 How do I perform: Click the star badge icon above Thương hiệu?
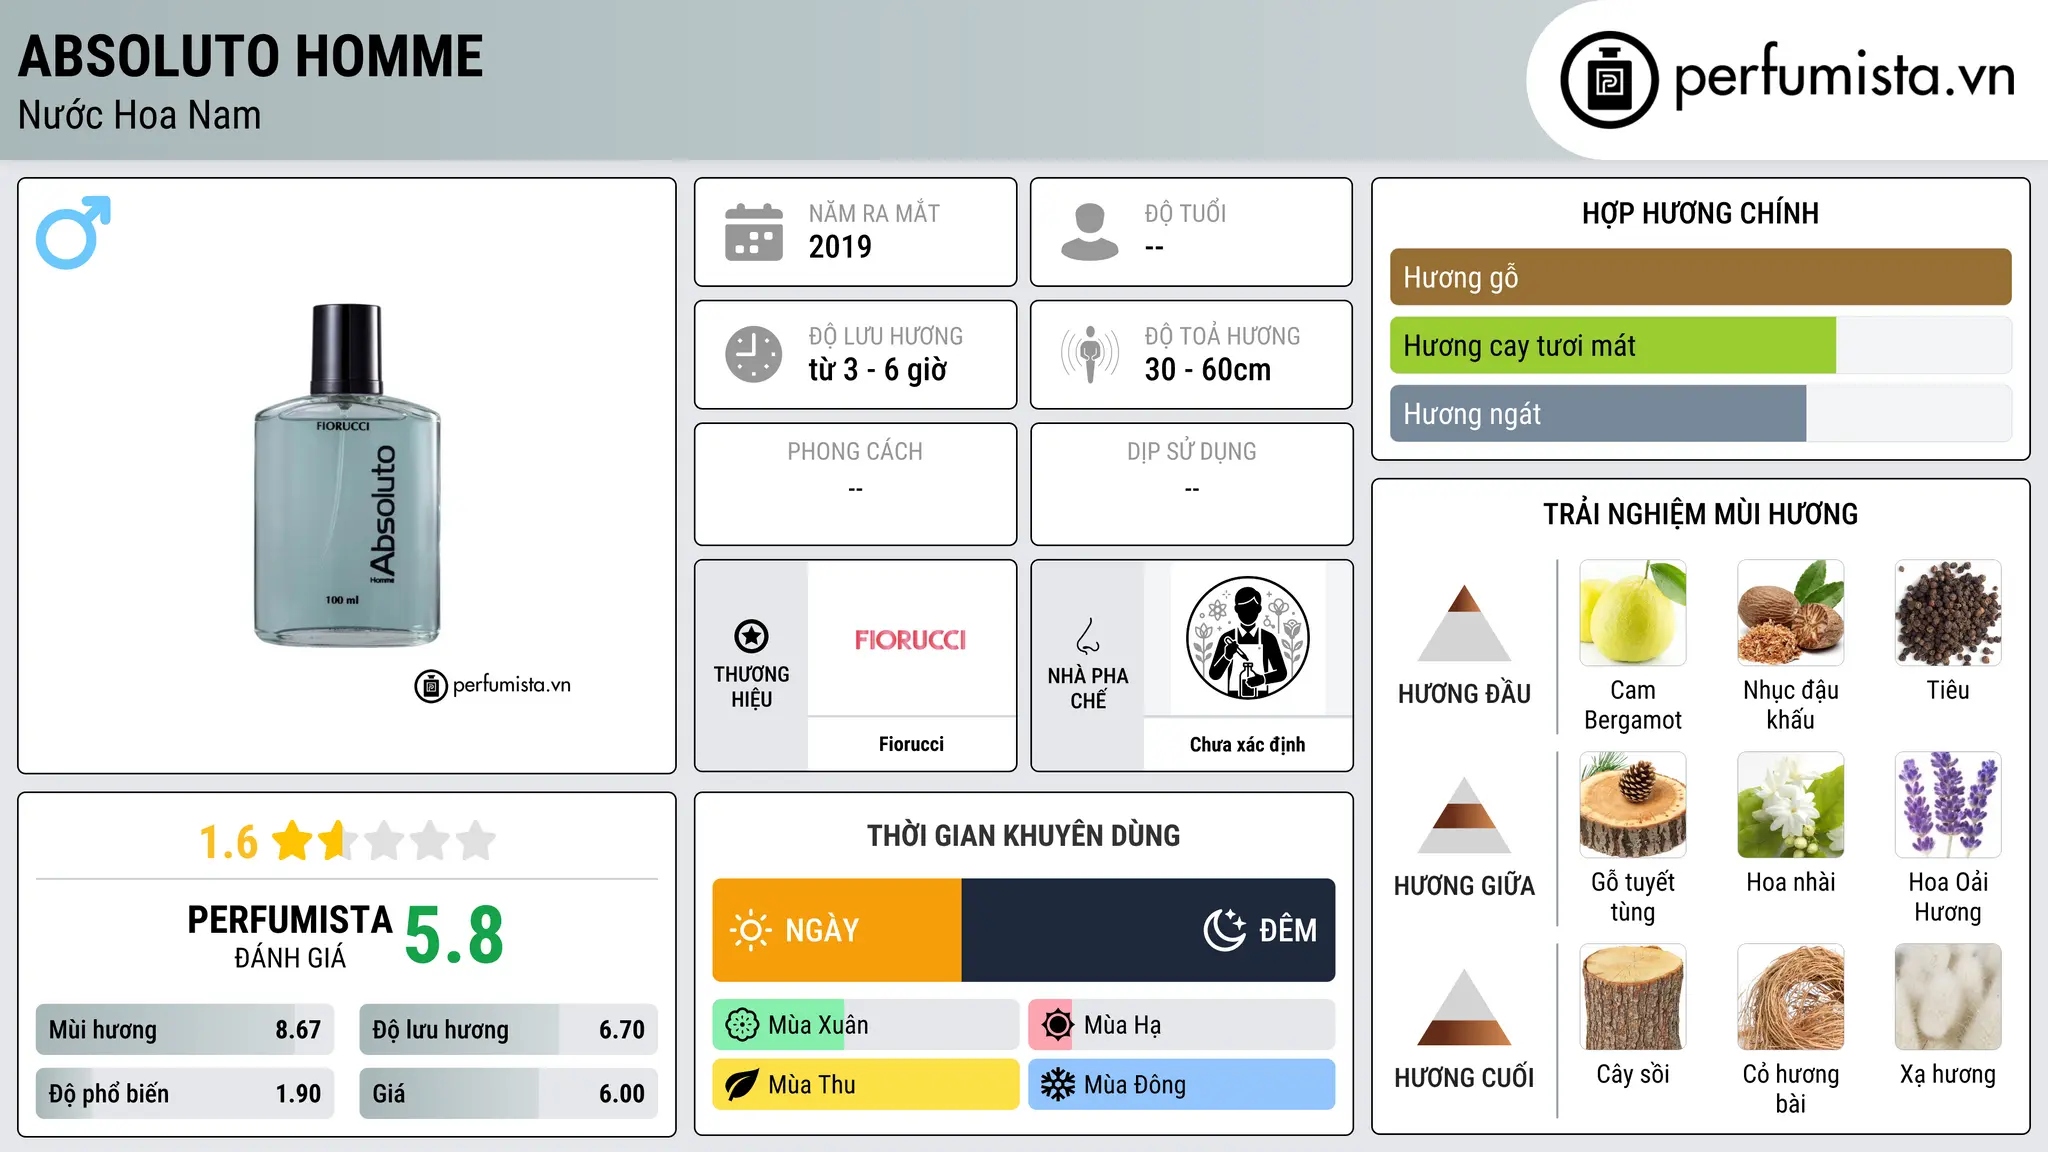751,636
